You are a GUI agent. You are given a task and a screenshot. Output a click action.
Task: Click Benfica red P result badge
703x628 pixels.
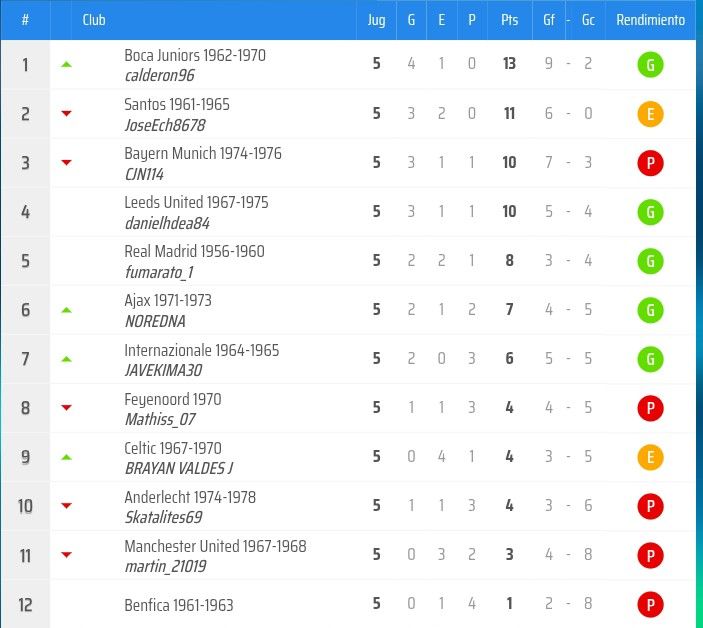point(650,604)
